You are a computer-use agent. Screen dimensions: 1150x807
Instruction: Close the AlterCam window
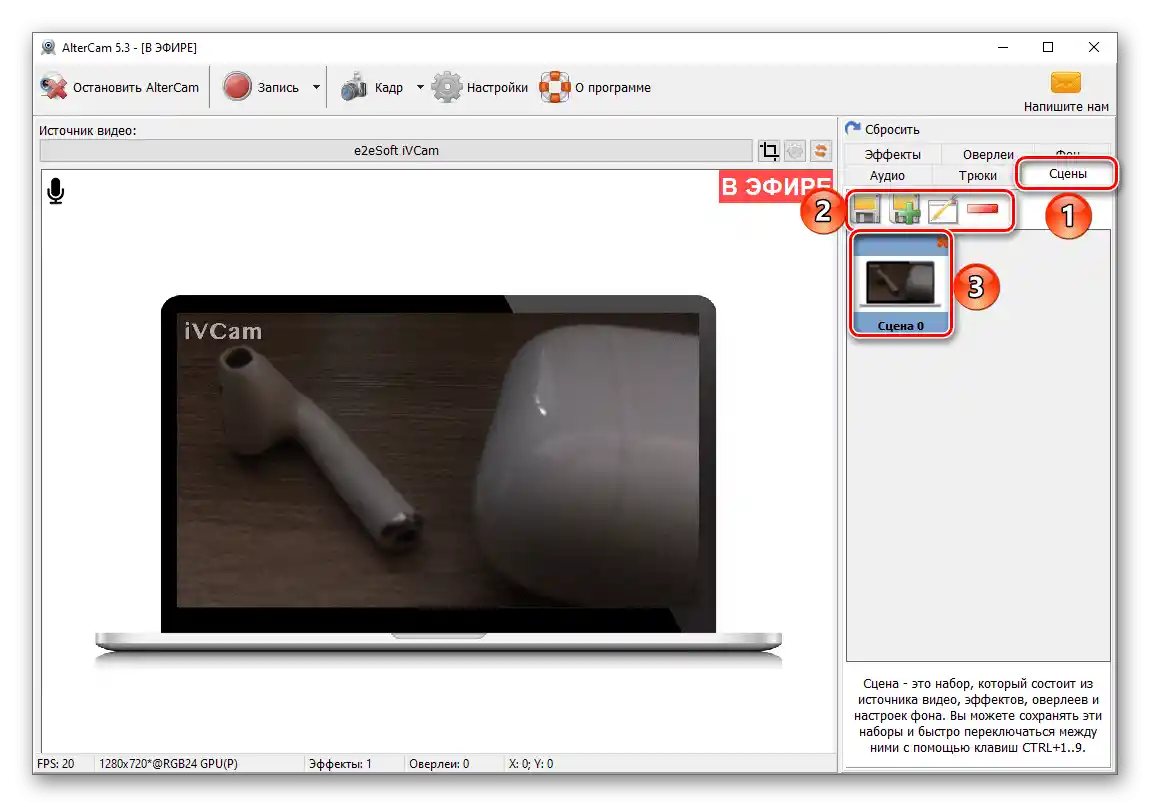[x=1094, y=47]
